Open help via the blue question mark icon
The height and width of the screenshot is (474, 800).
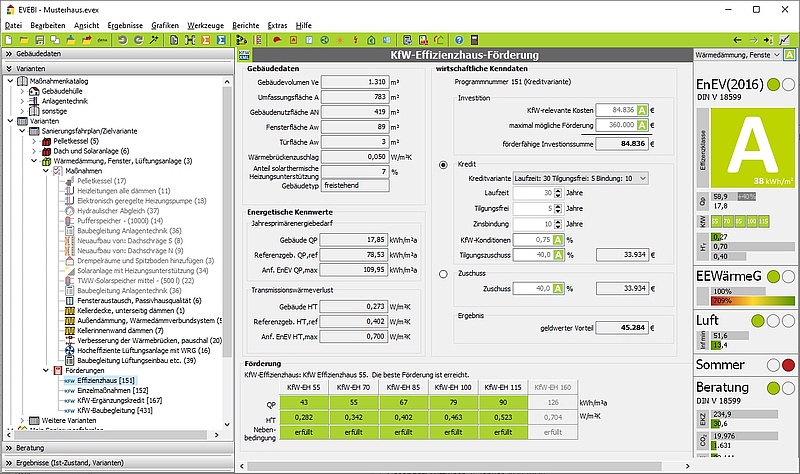click(459, 40)
